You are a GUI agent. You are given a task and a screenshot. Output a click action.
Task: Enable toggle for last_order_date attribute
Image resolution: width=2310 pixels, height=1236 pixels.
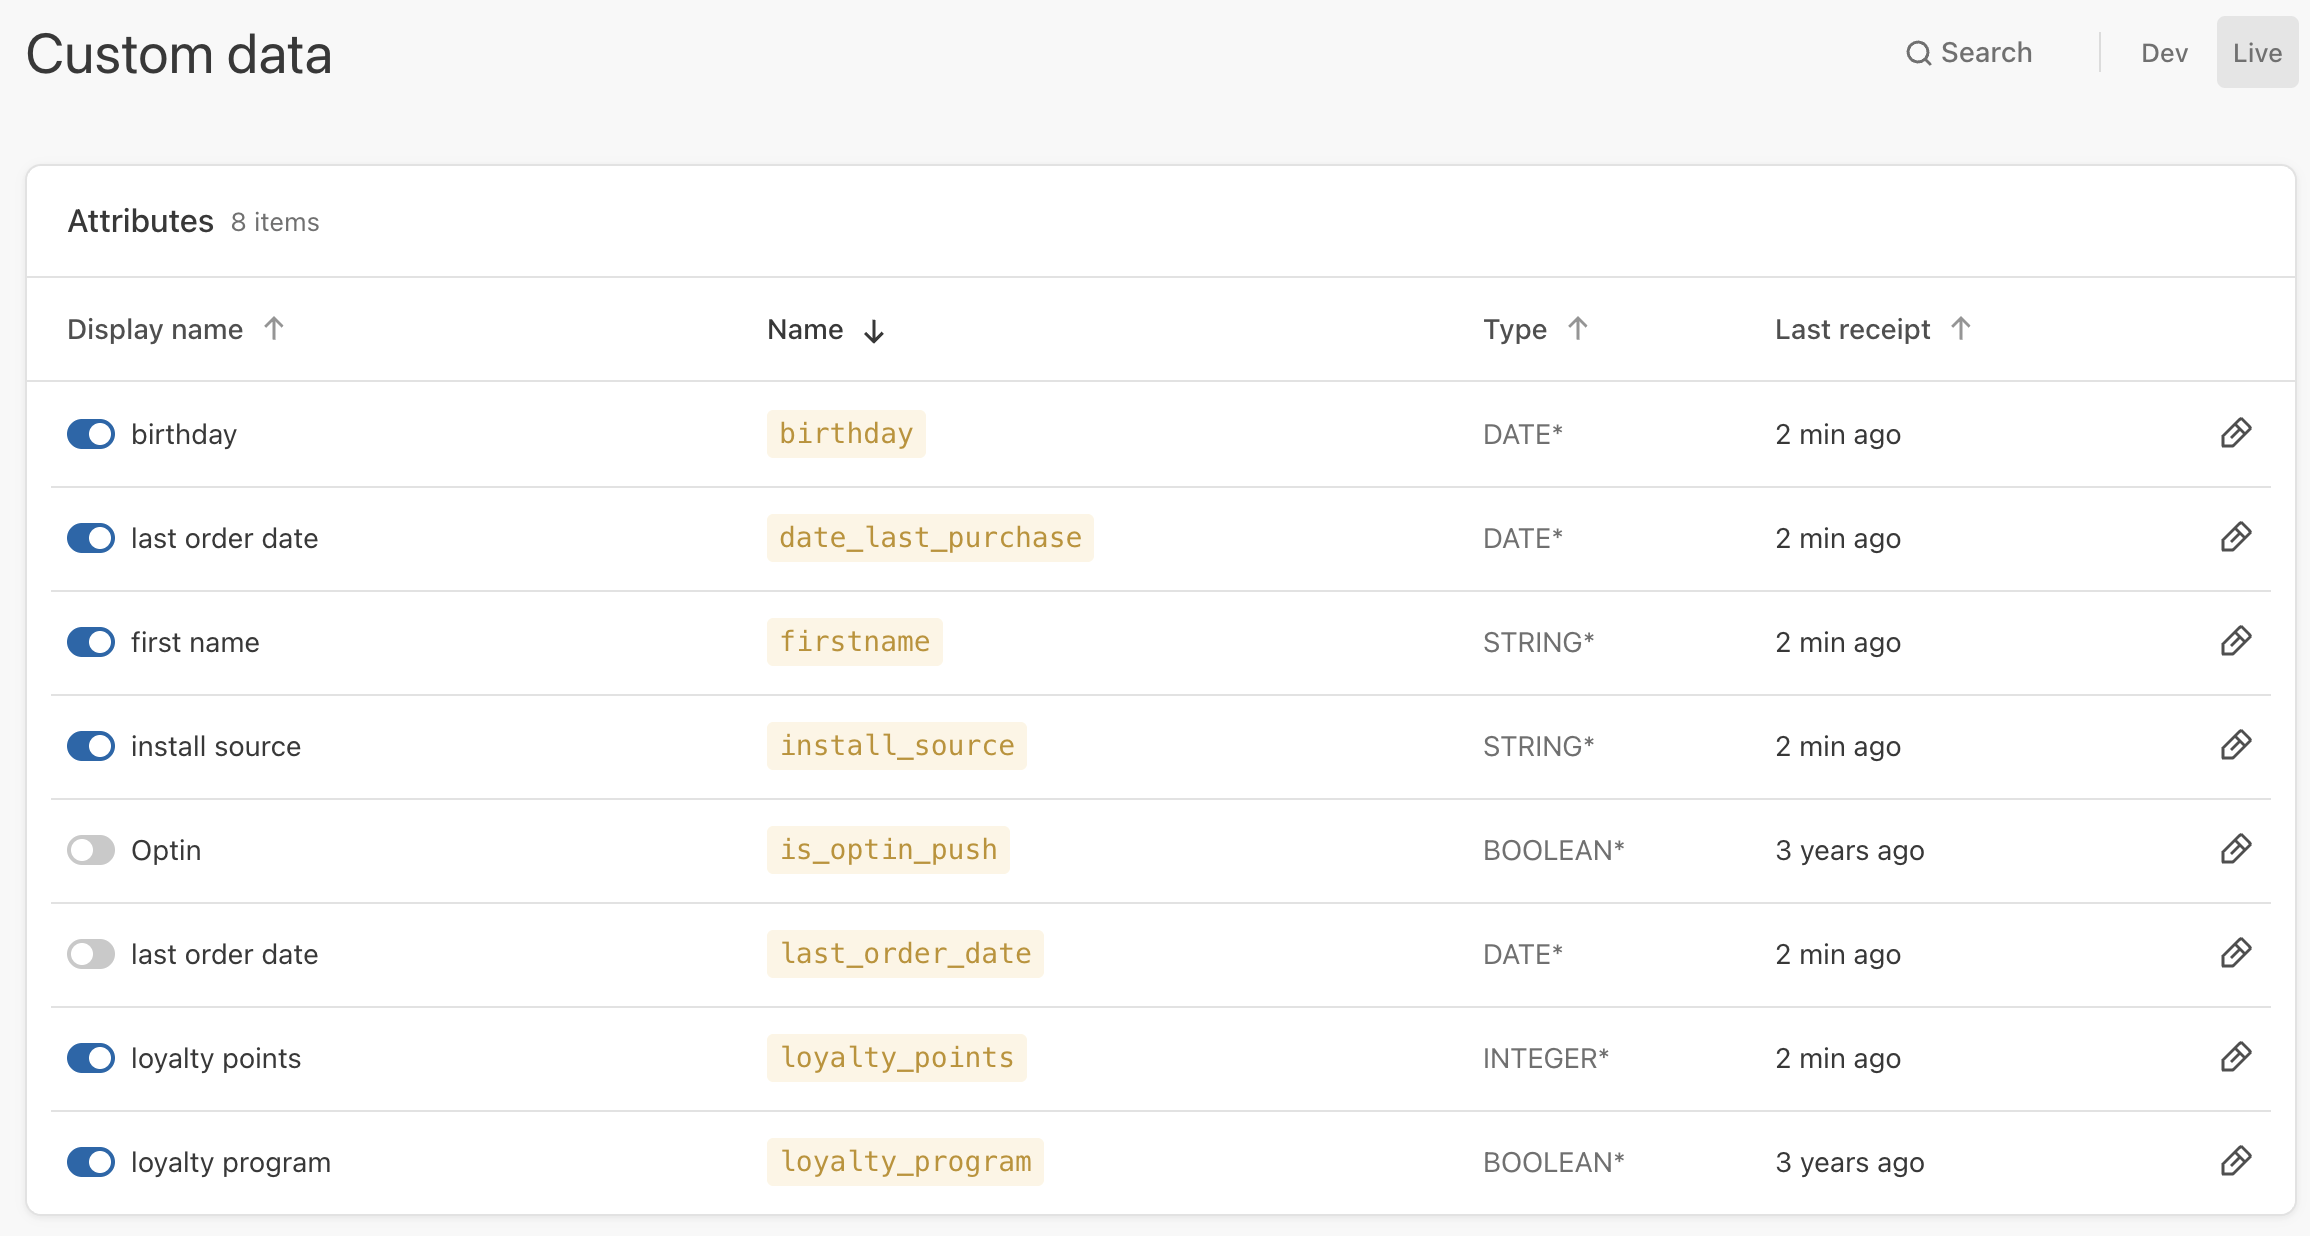(x=91, y=954)
